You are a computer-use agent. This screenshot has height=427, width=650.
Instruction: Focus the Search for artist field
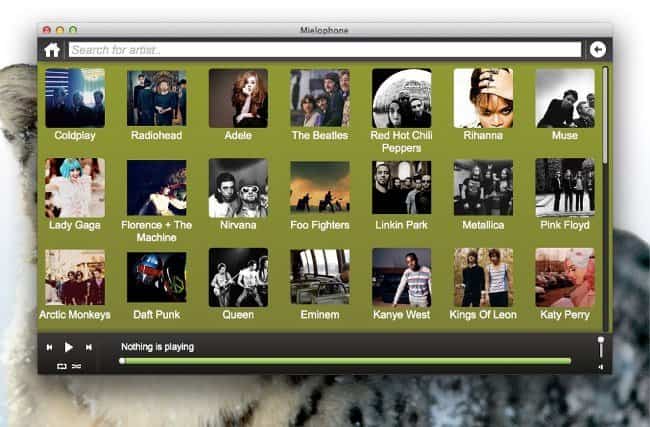325,50
